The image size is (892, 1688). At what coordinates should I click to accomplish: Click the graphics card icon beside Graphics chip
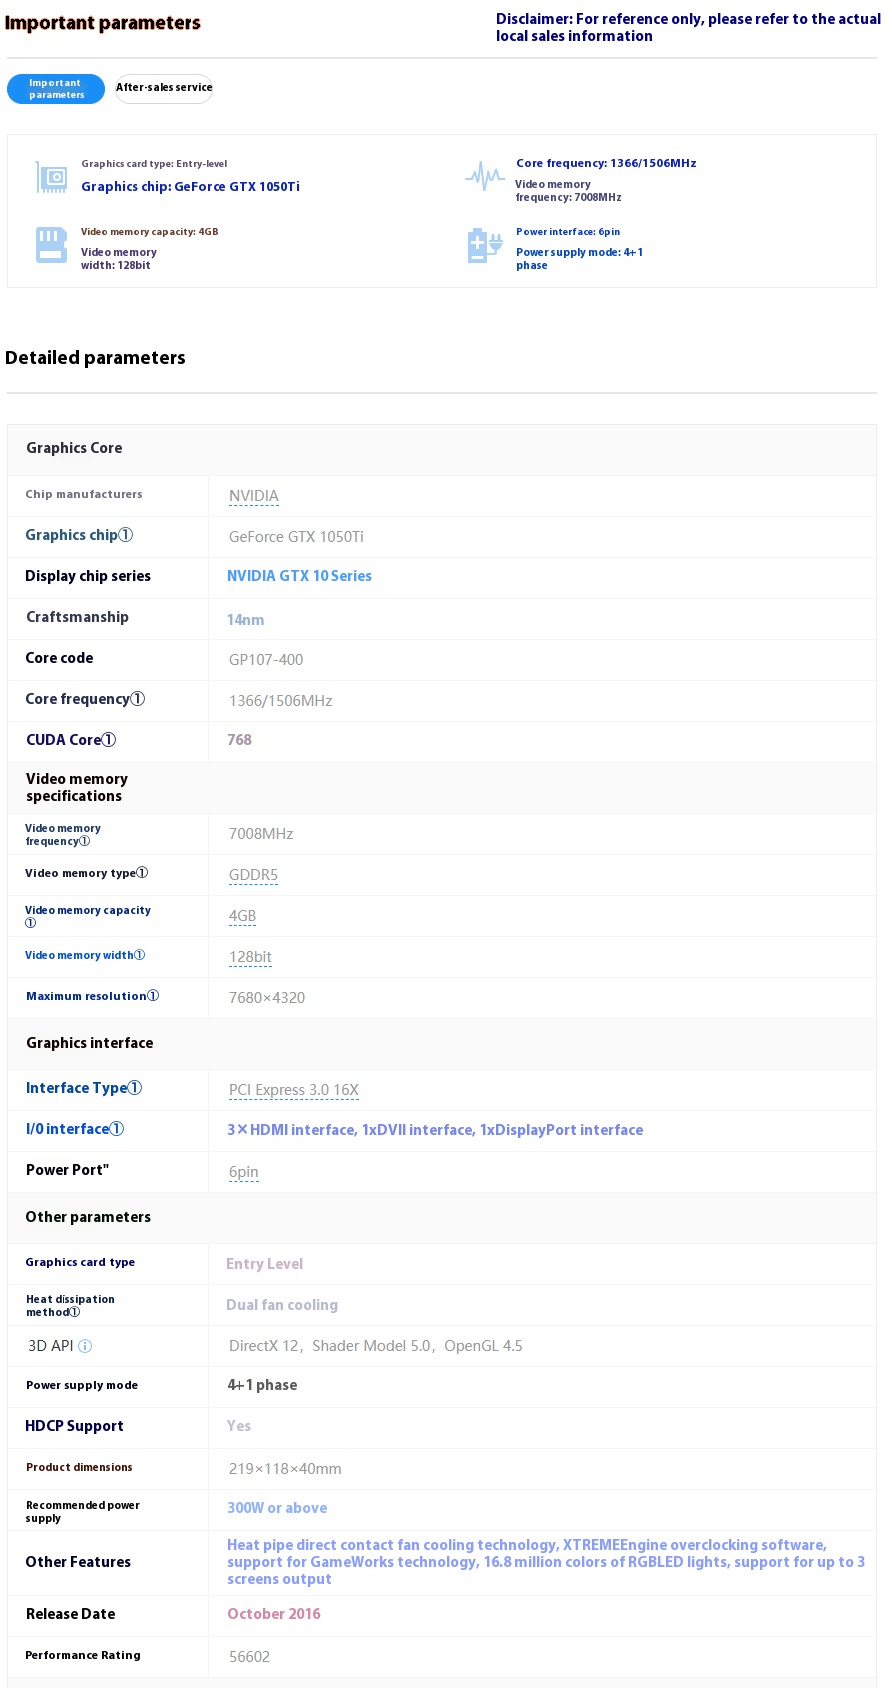[51, 177]
